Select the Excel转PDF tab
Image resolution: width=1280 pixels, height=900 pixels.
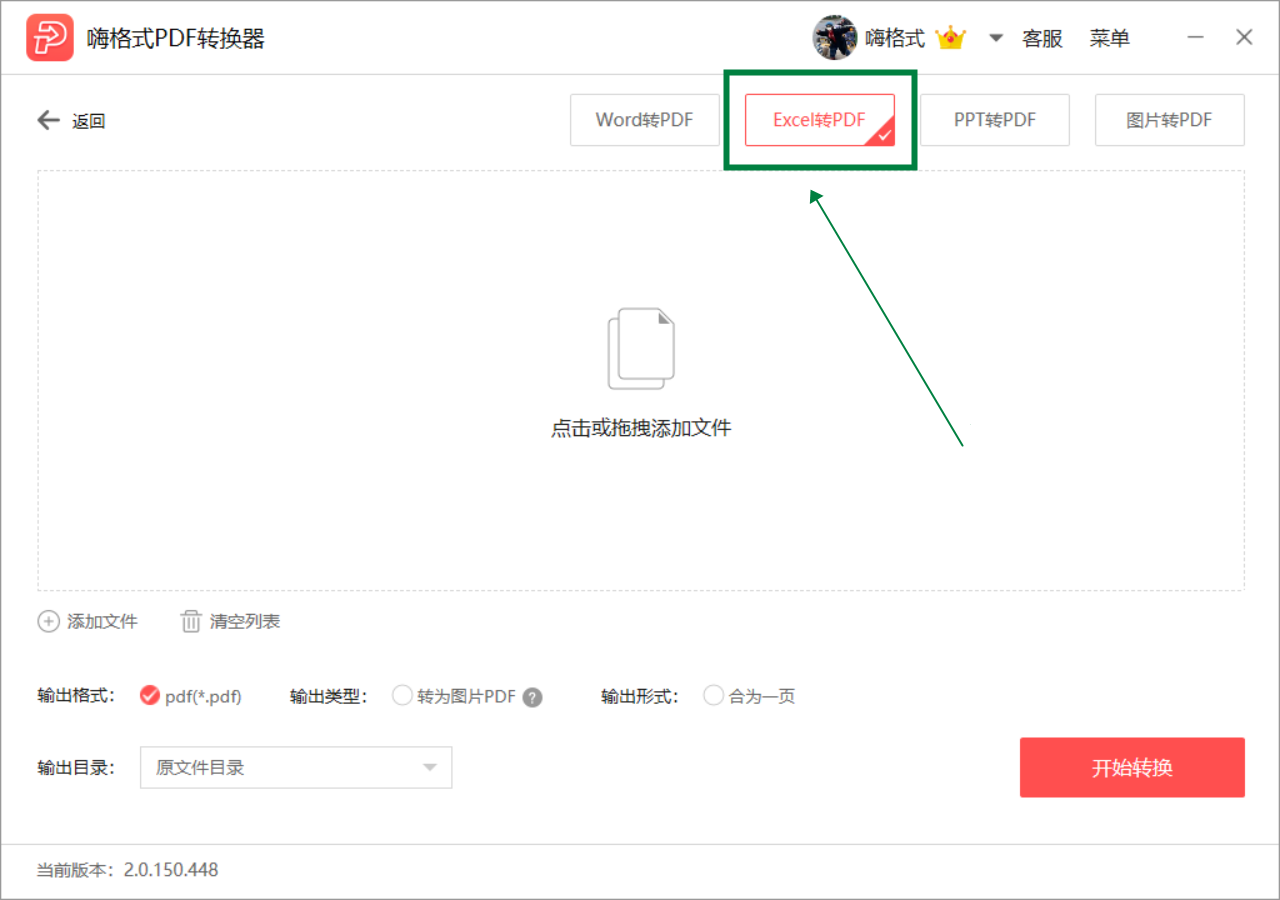tap(820, 120)
